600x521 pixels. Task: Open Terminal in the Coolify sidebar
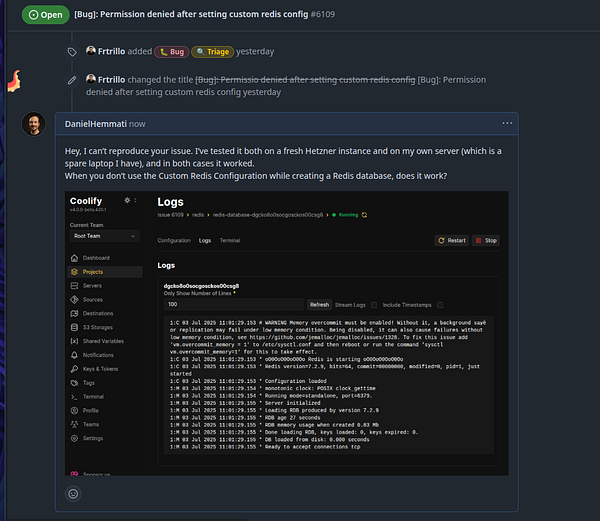pos(93,397)
